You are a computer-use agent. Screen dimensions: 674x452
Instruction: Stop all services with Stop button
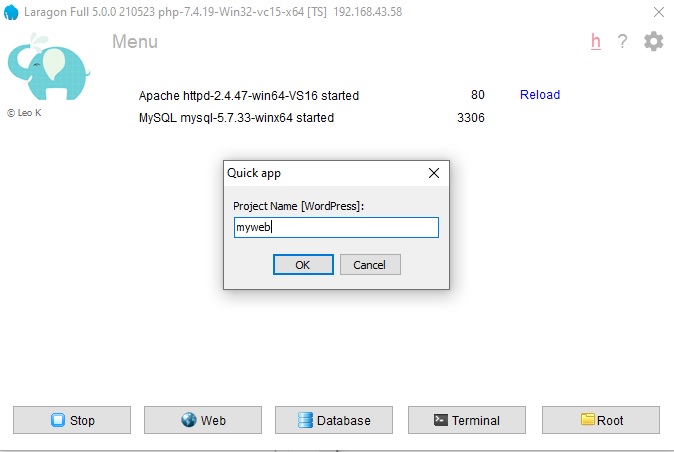coord(72,420)
